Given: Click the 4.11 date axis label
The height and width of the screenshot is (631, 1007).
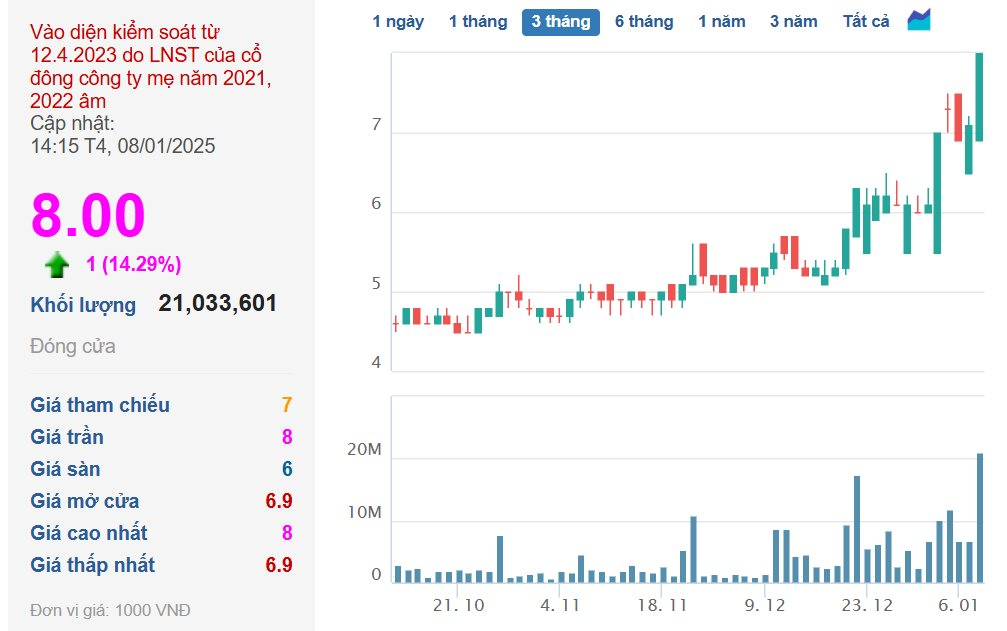Looking at the screenshot, I should tap(560, 605).
